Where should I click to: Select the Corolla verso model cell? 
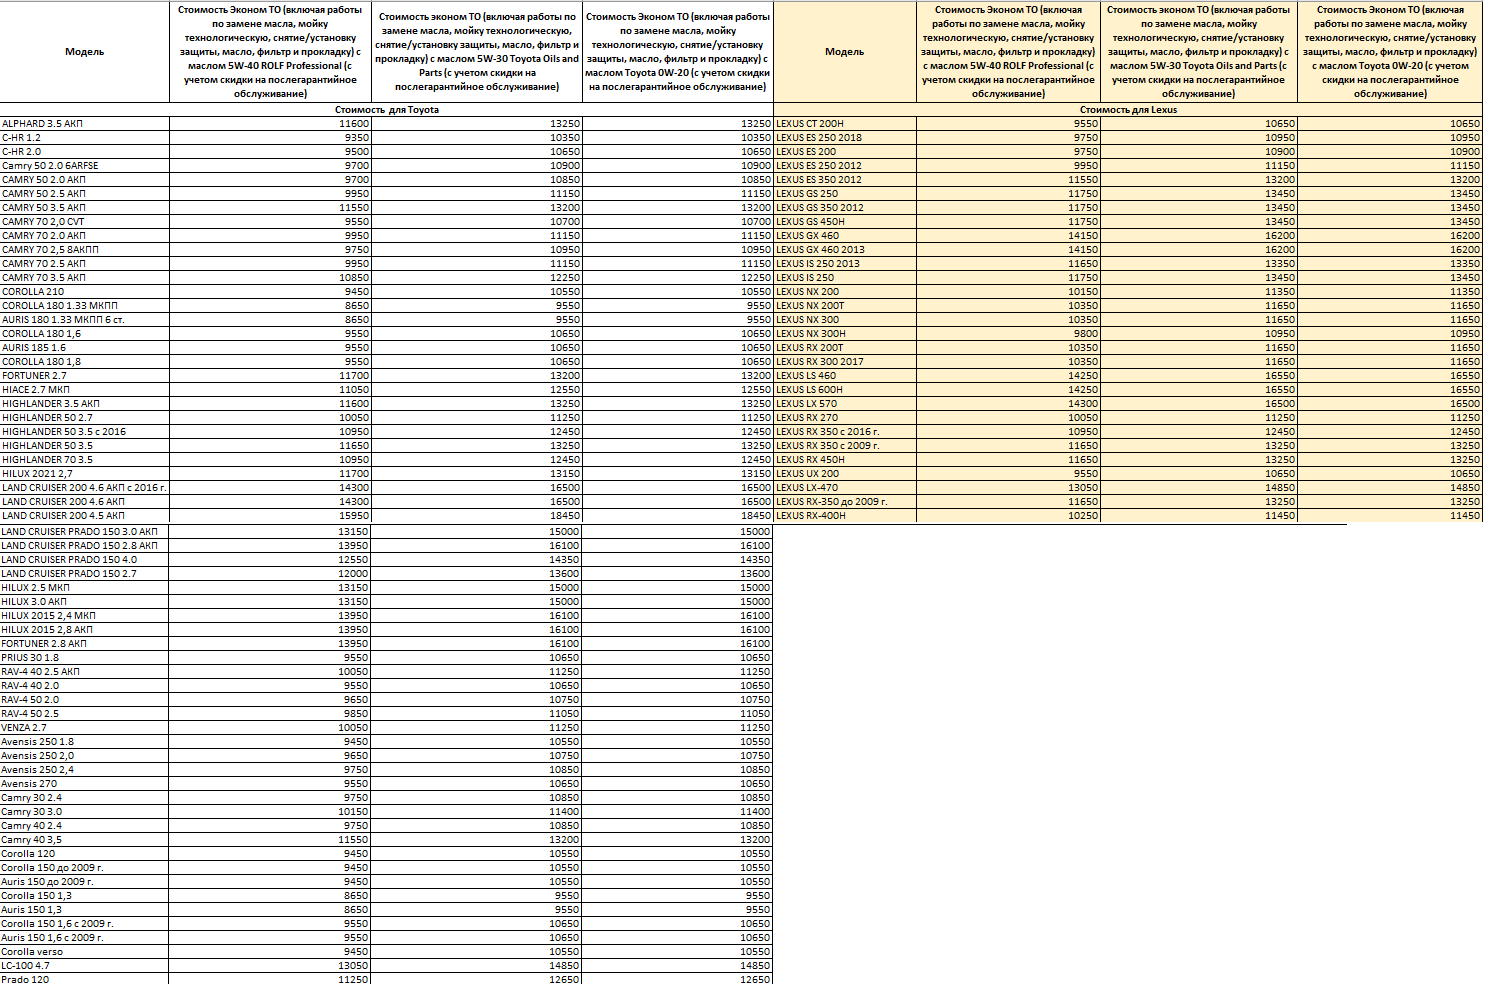[85, 952]
